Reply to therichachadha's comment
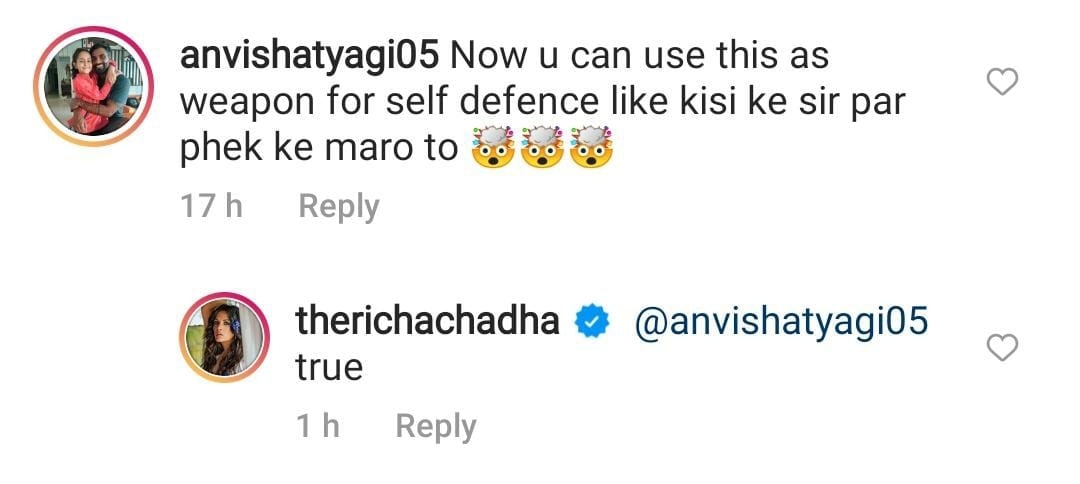 436,427
